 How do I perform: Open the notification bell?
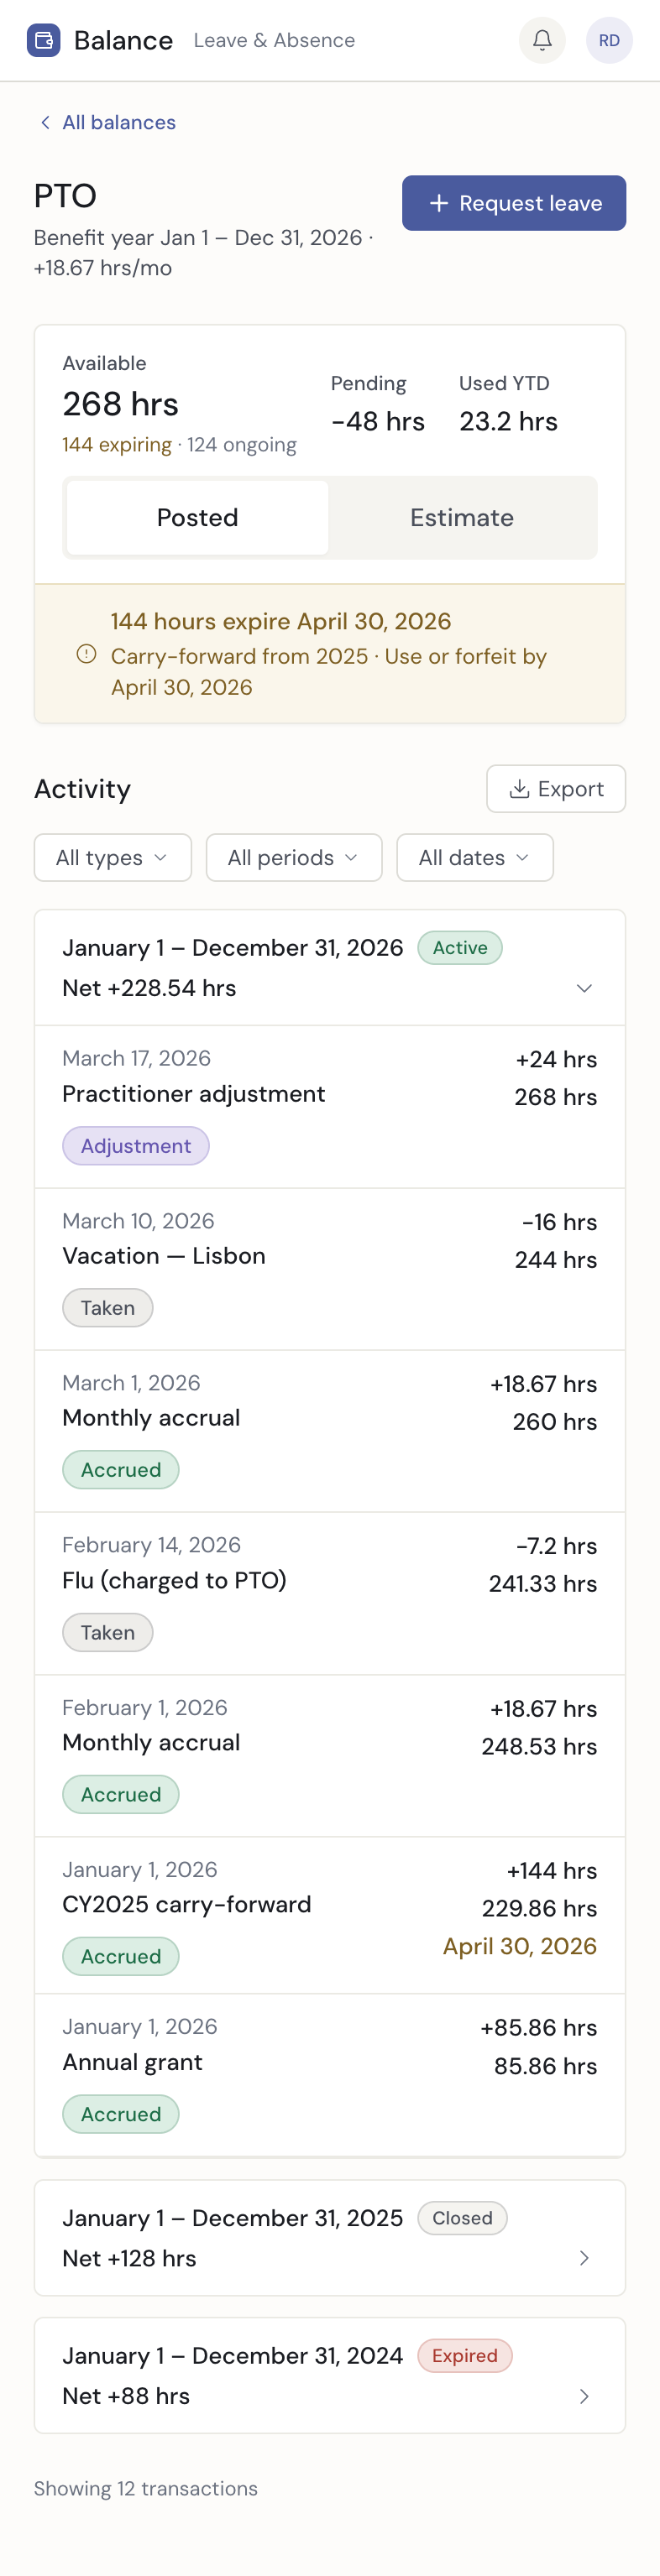541,40
